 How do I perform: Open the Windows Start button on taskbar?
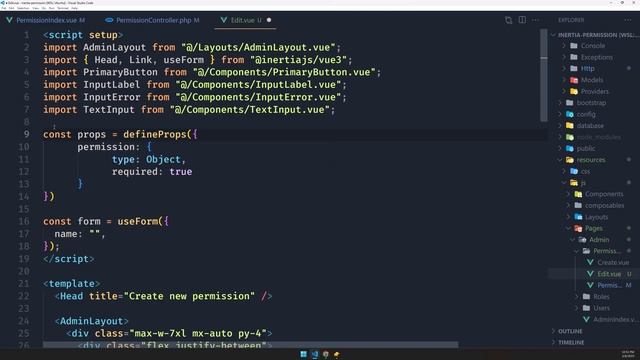click(303, 354)
